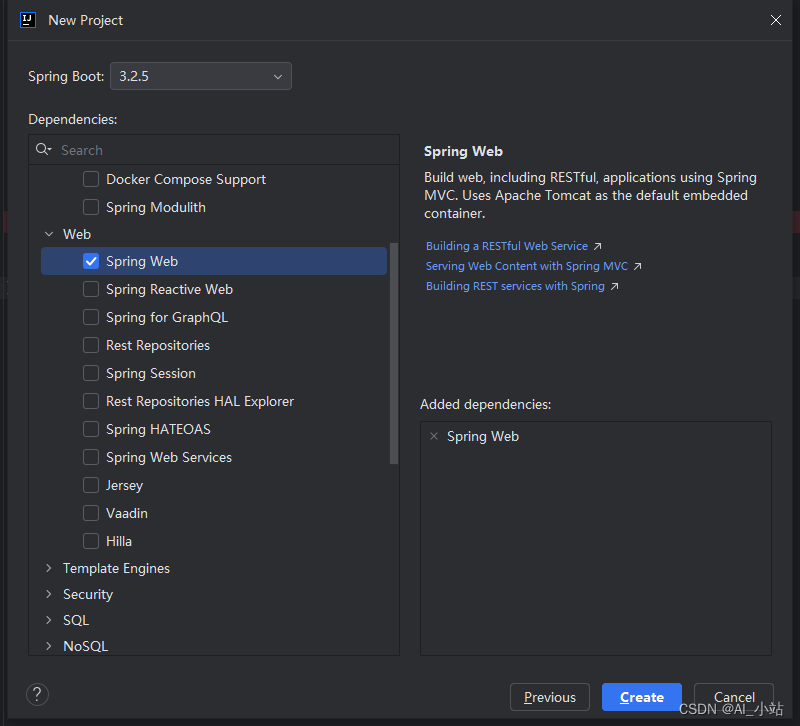Remove Spring Web from added dependencies

(x=434, y=436)
